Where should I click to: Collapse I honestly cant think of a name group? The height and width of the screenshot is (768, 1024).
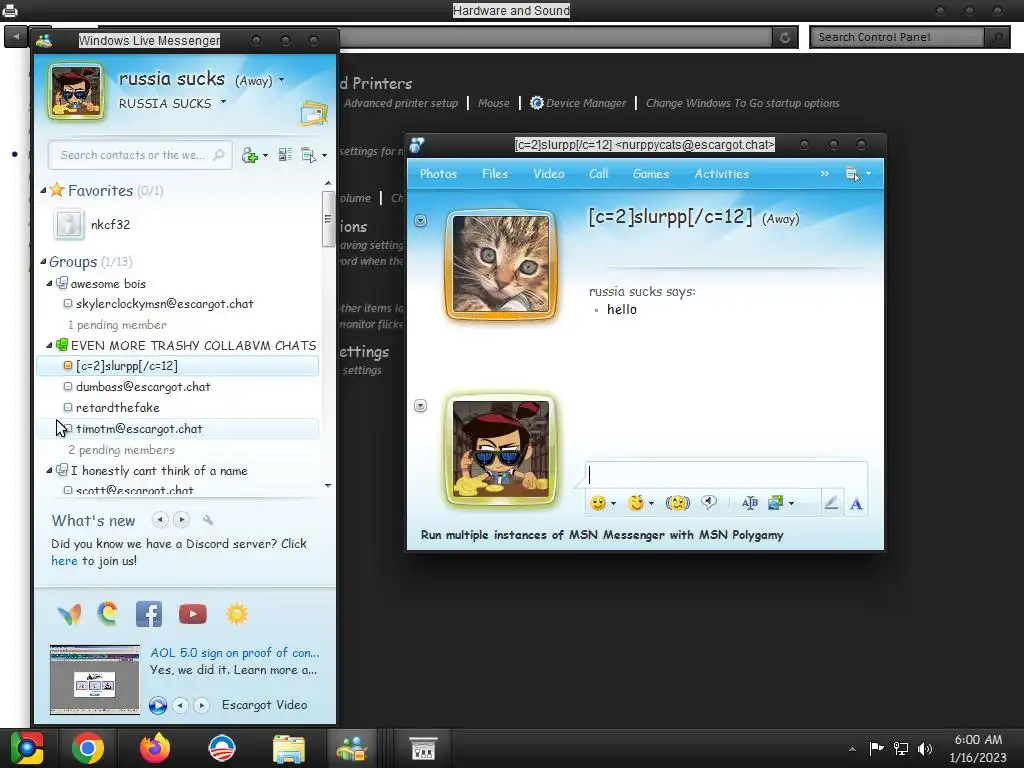pyautogui.click(x=50, y=470)
